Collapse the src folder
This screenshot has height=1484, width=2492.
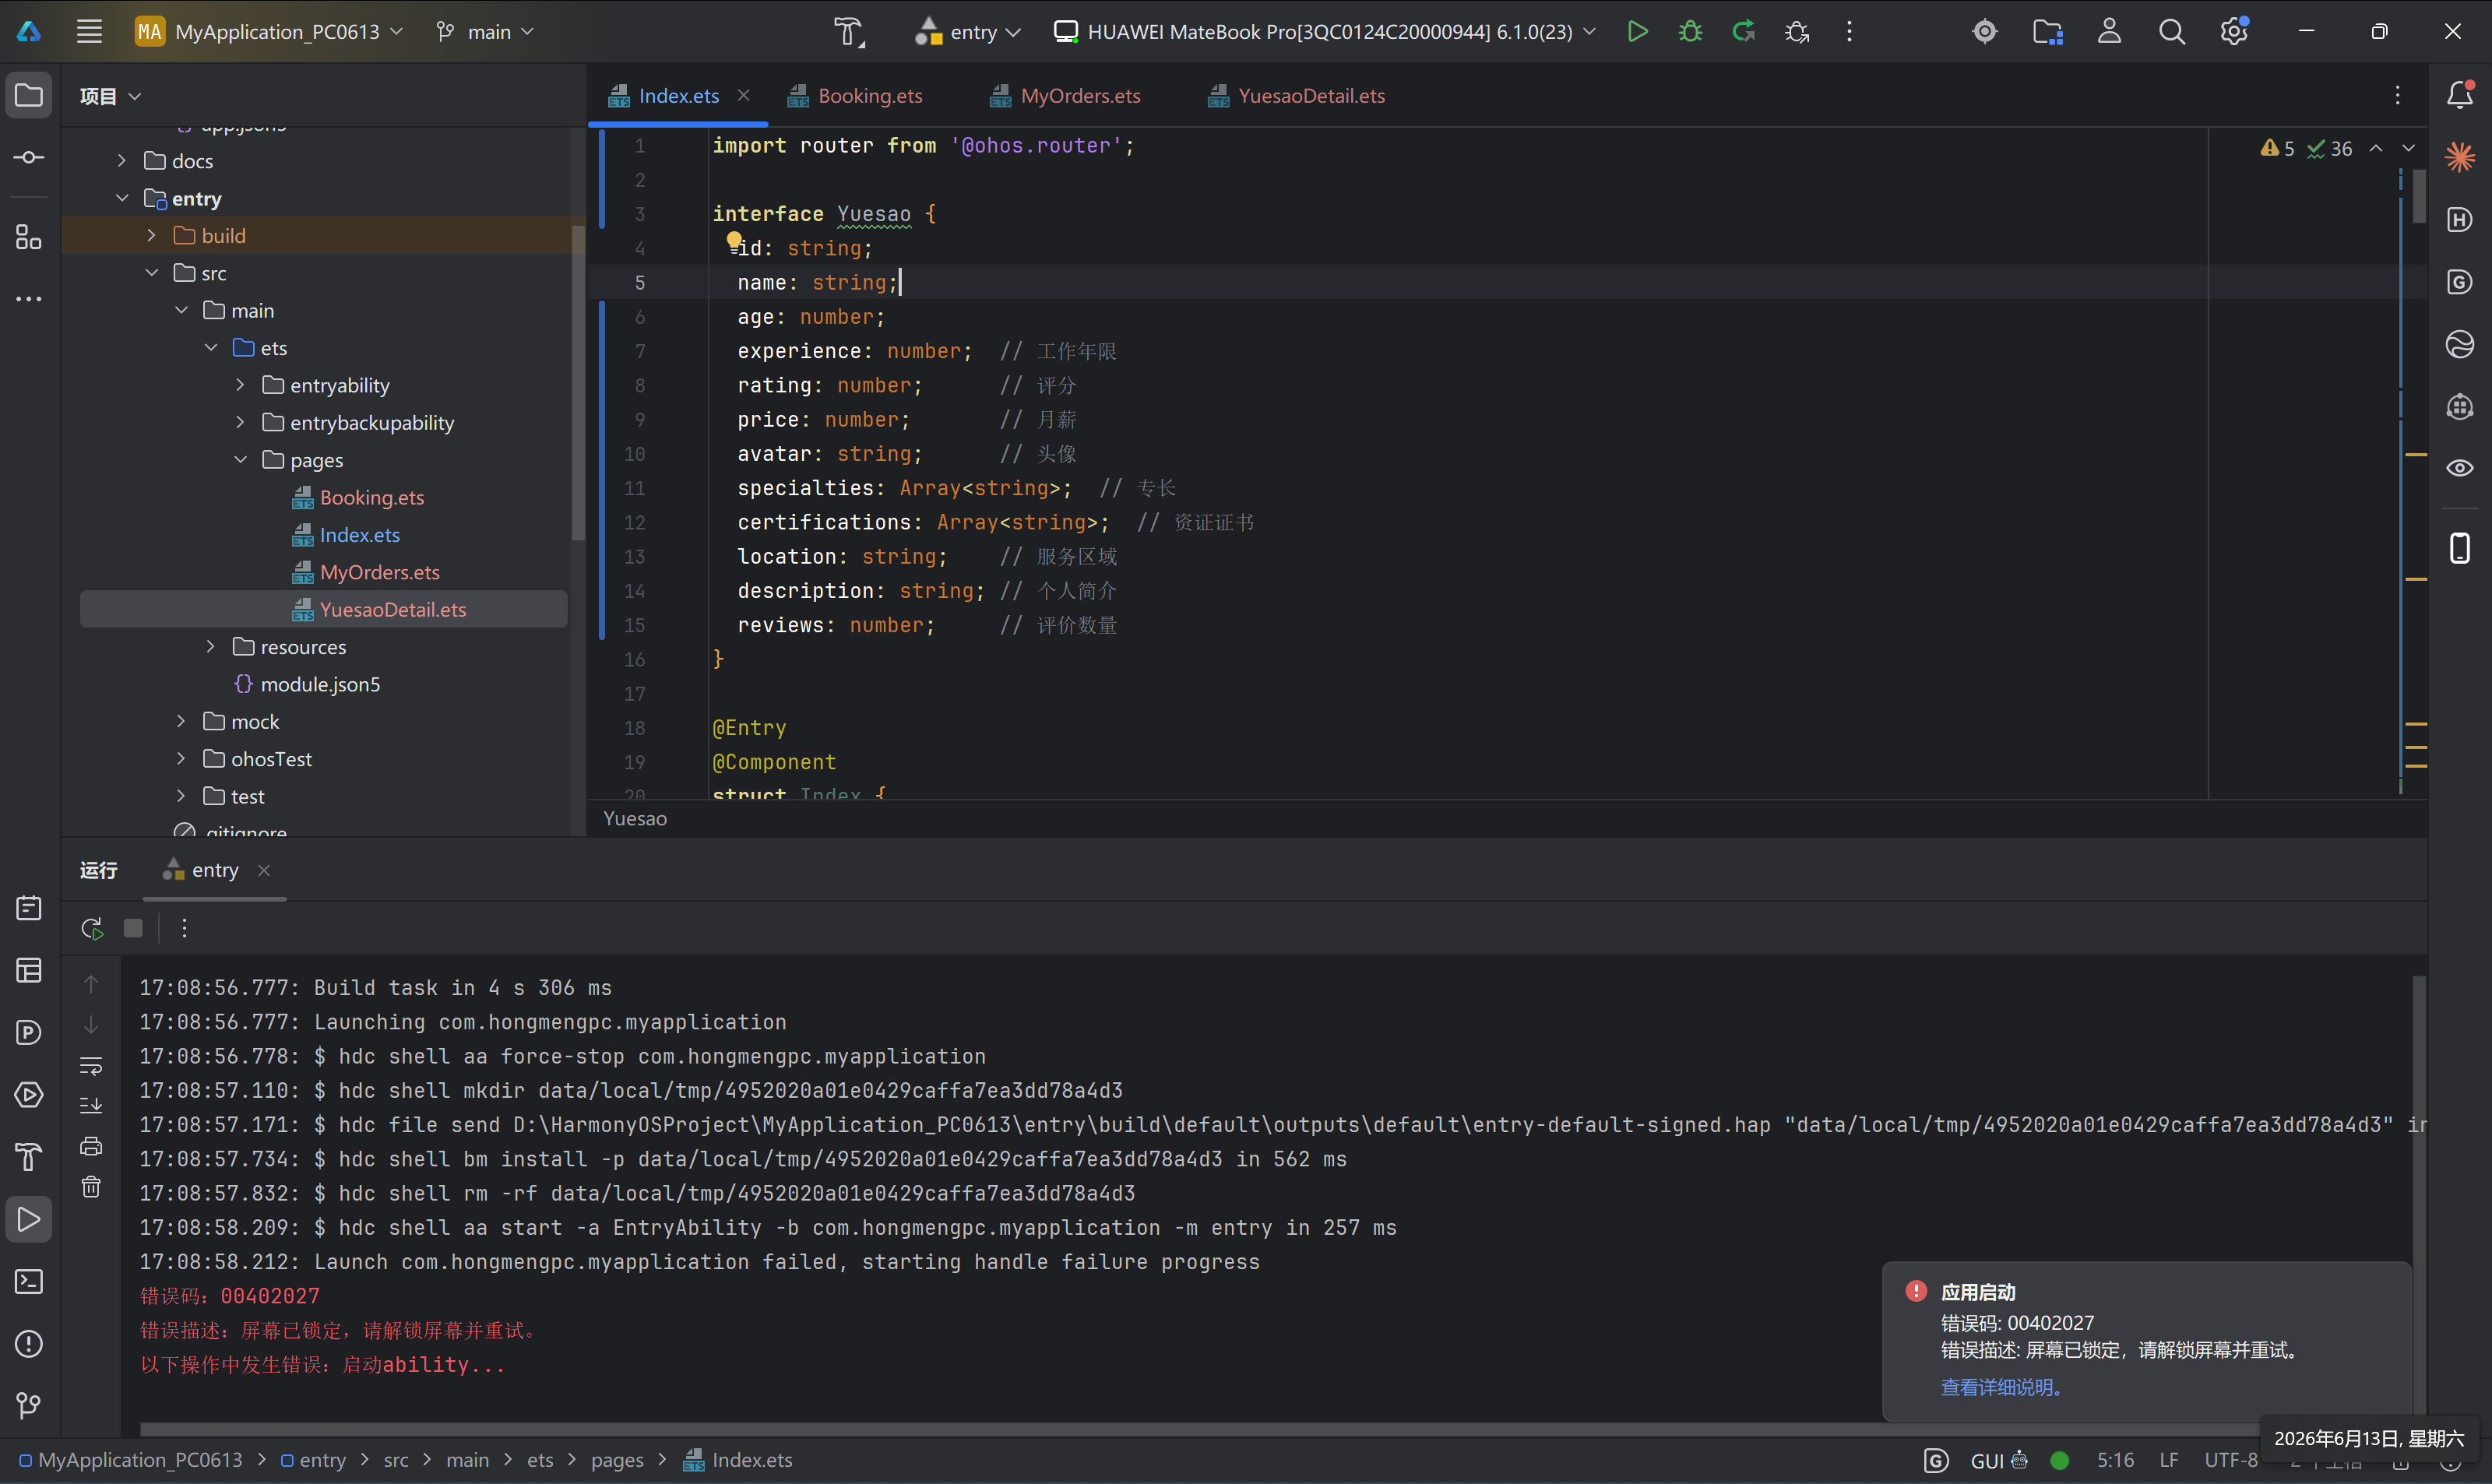pyautogui.click(x=152, y=272)
